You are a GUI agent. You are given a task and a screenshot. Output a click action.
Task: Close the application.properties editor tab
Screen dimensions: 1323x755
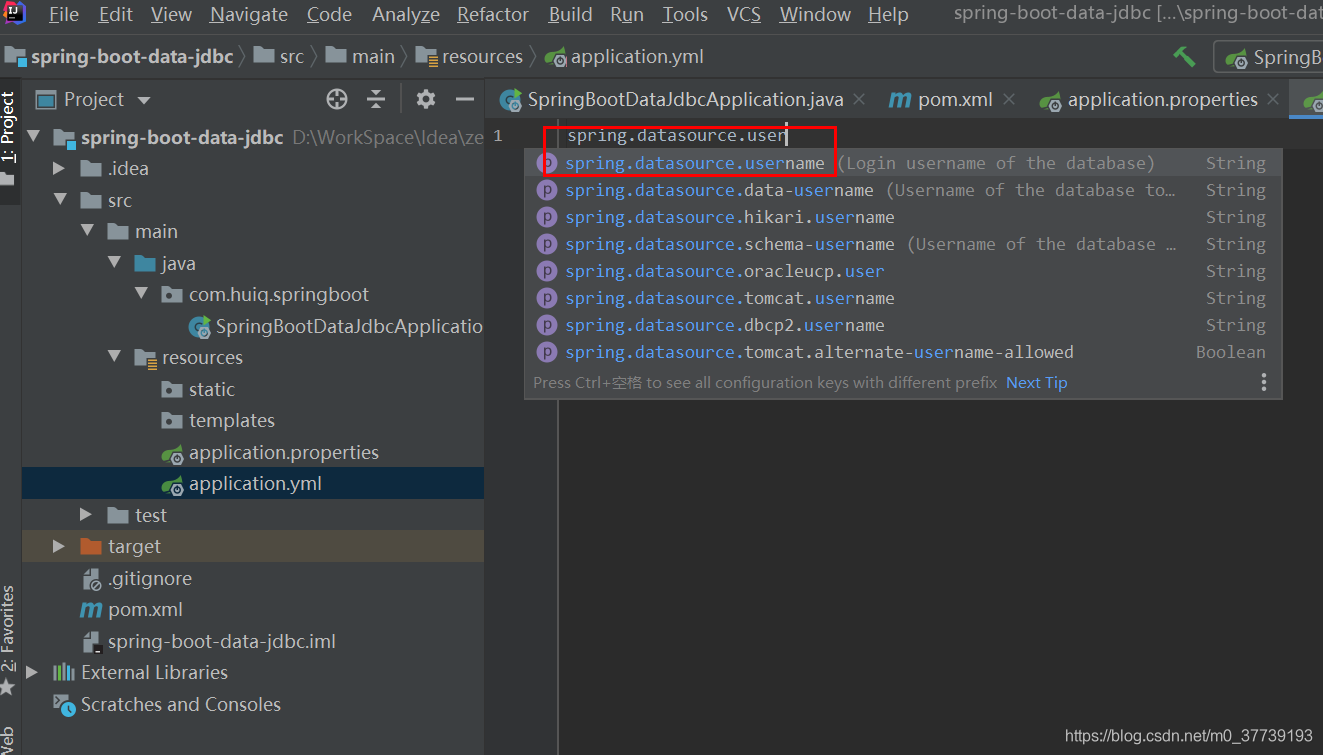click(x=1273, y=99)
